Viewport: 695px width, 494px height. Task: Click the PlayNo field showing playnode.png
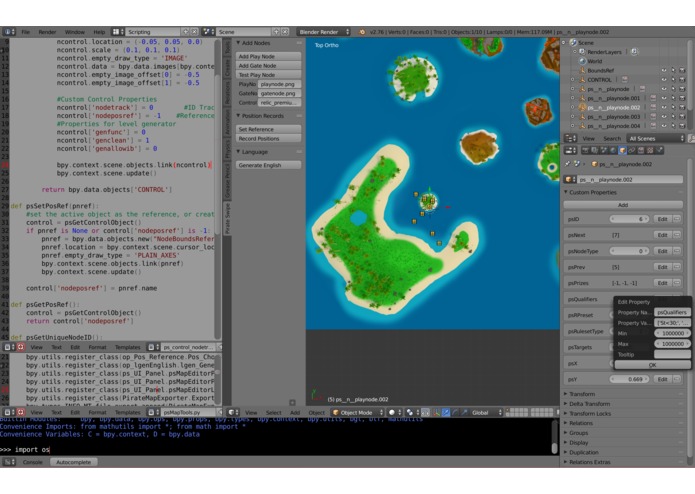(x=279, y=84)
